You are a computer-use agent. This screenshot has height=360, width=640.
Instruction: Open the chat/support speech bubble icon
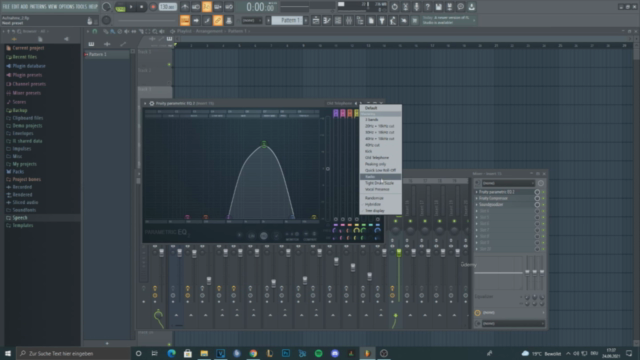coord(460,7)
